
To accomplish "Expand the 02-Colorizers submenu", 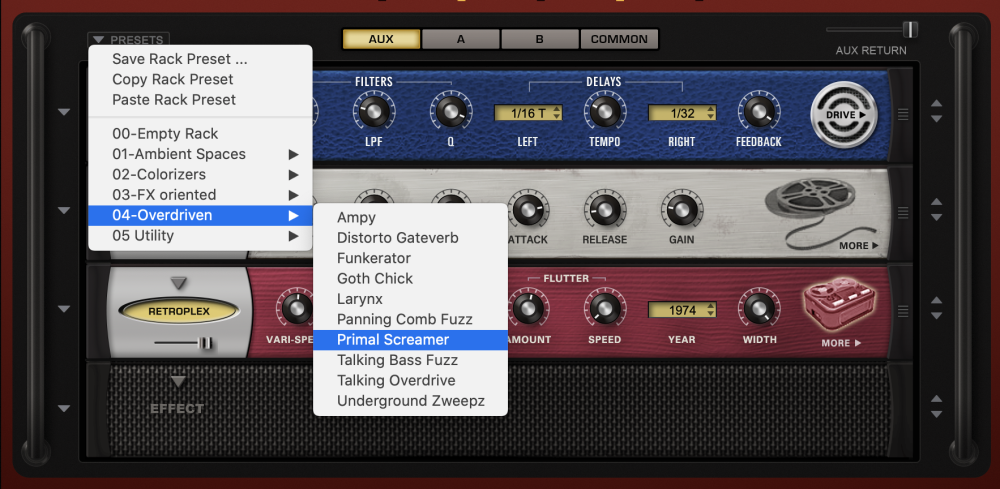I will pyautogui.click(x=200, y=175).
